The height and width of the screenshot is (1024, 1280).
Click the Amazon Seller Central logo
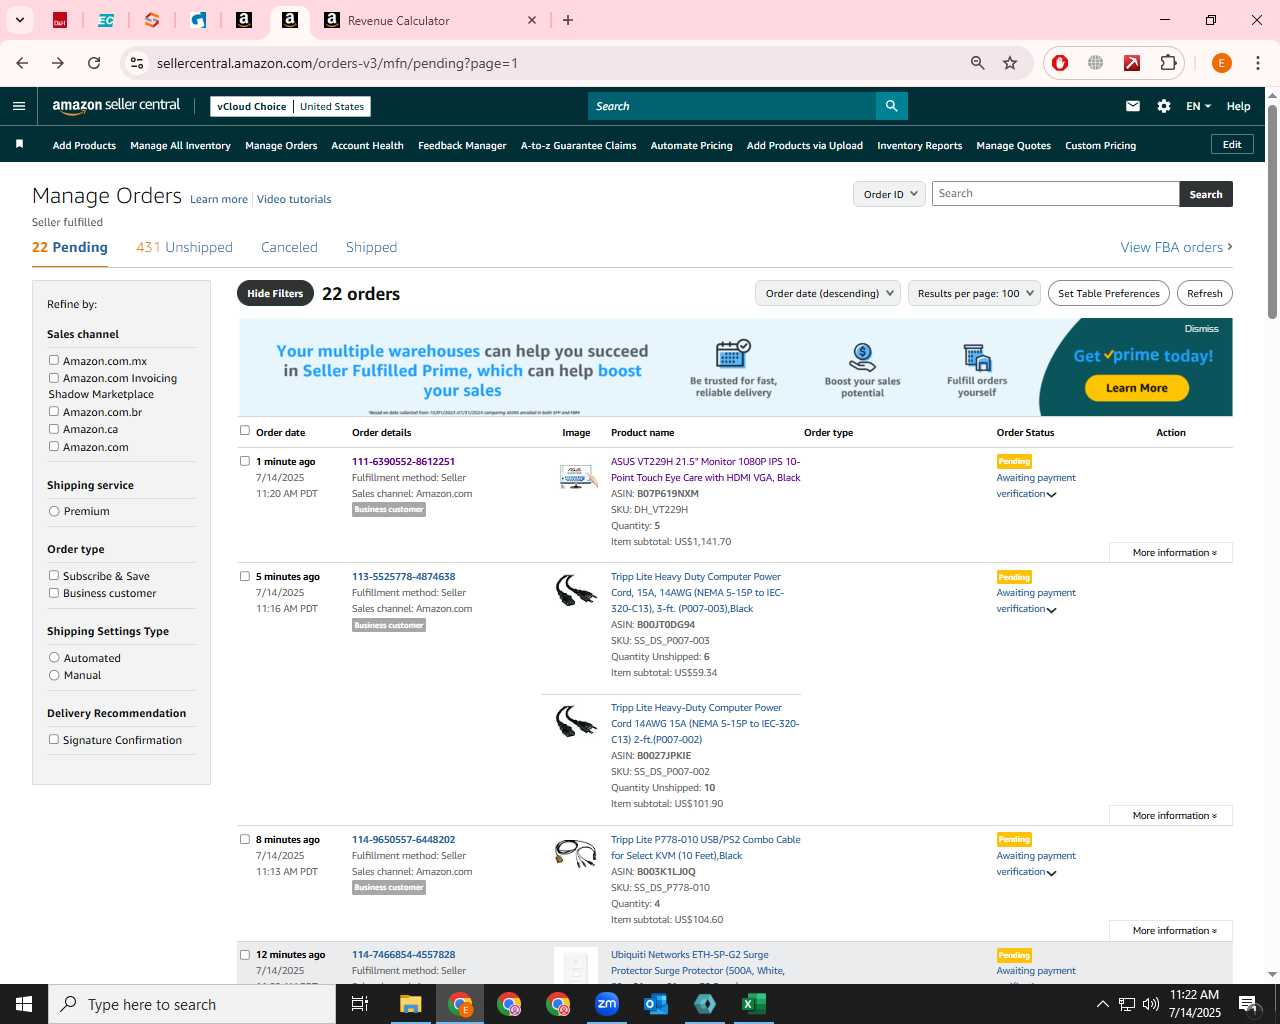116,106
